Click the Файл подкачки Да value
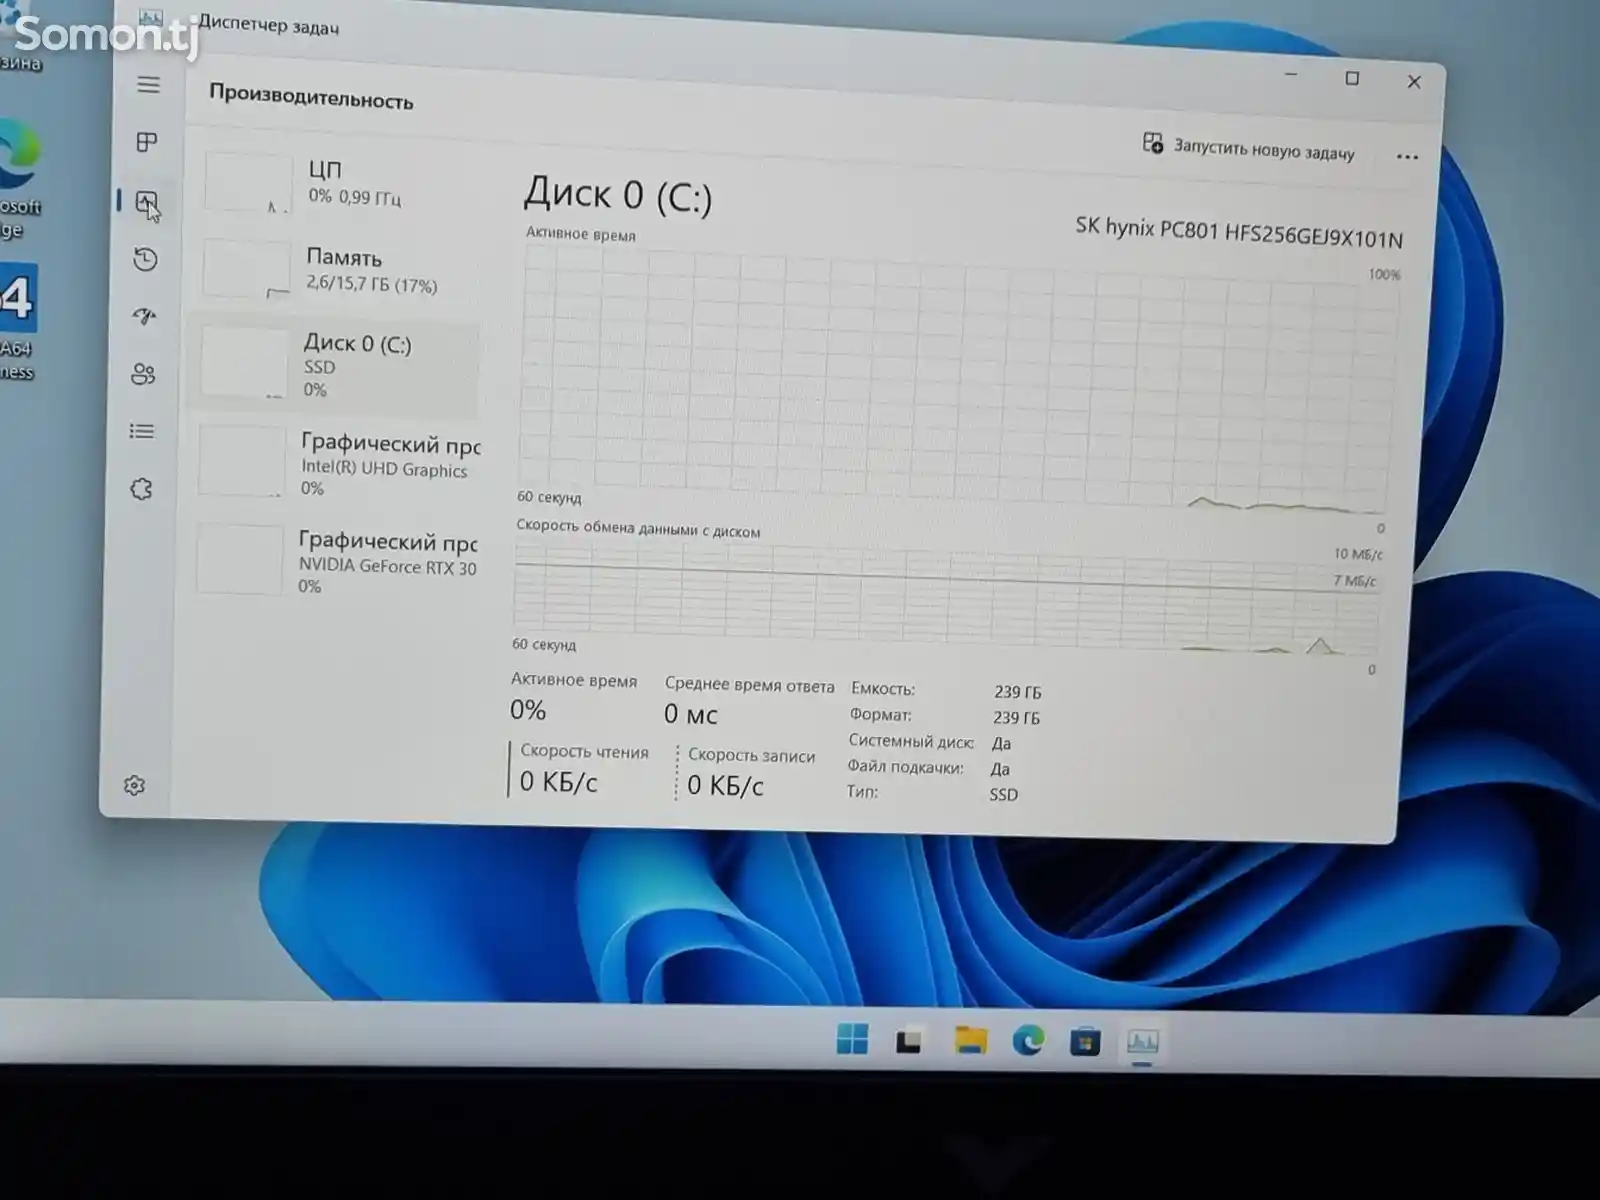The height and width of the screenshot is (1200, 1600). pyautogui.click(x=1000, y=769)
